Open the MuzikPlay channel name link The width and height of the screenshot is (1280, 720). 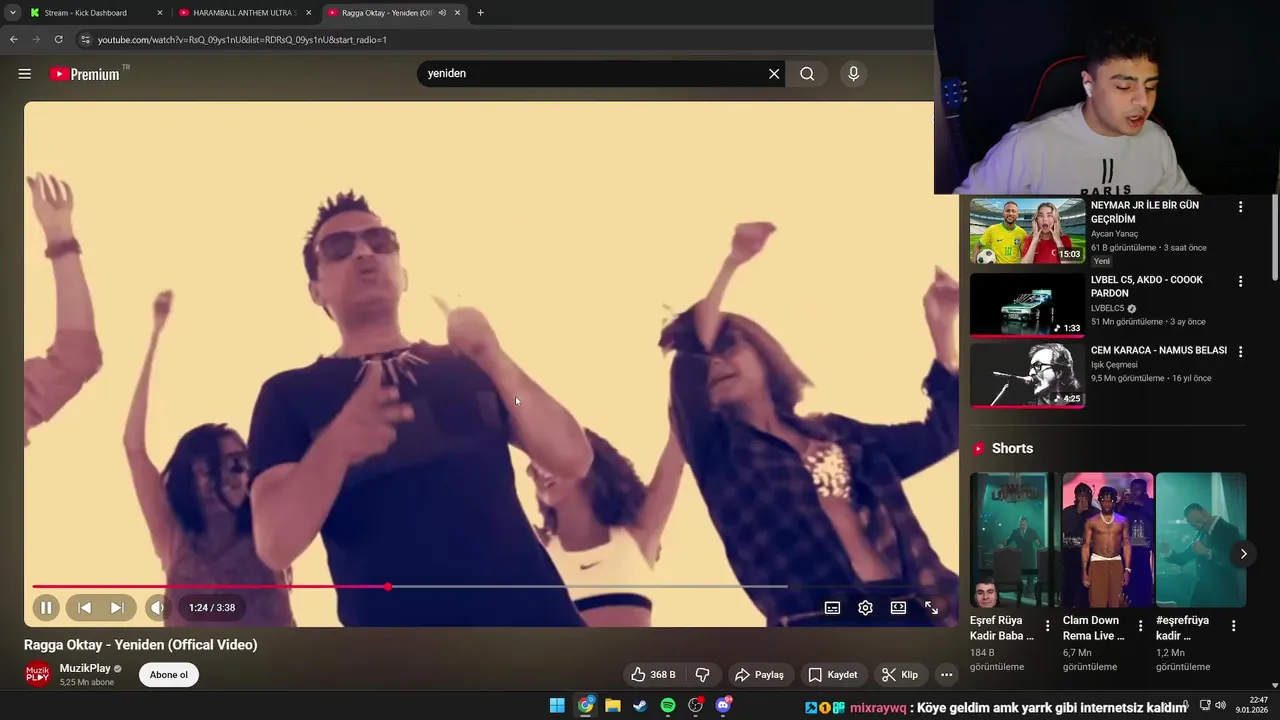coord(85,668)
